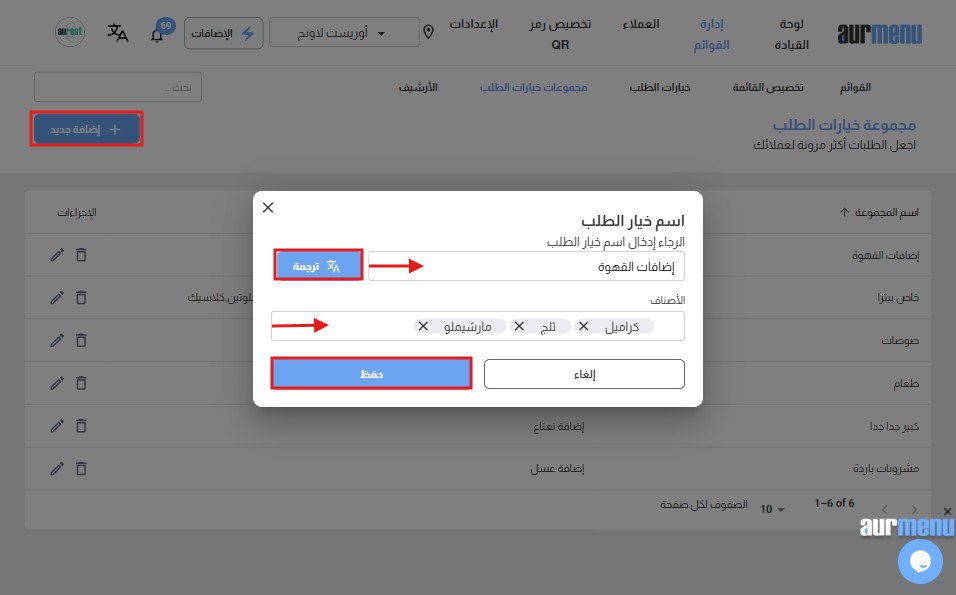Remove the كراميل chip from items
956x595 pixels.
tap(583, 326)
